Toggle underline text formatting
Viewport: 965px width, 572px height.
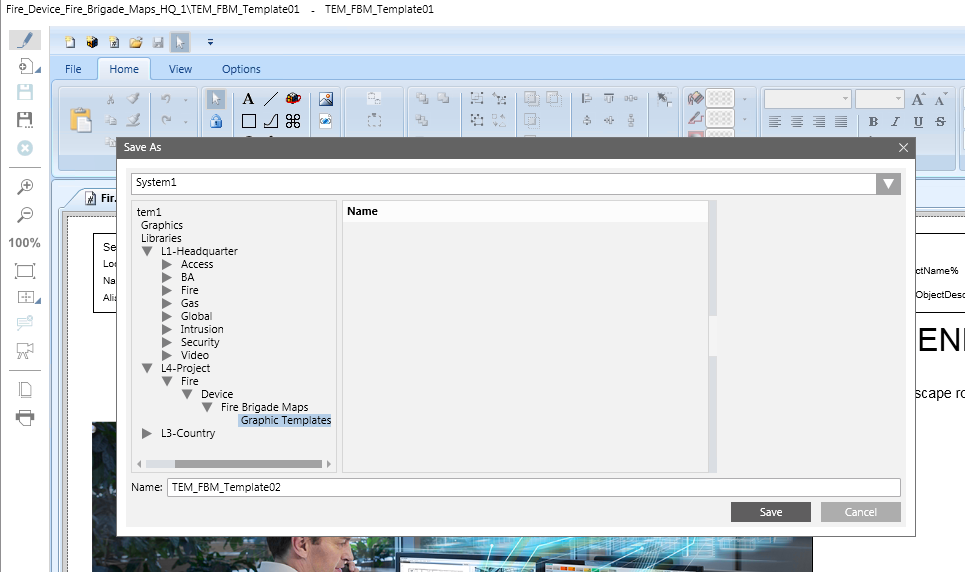pos(918,122)
